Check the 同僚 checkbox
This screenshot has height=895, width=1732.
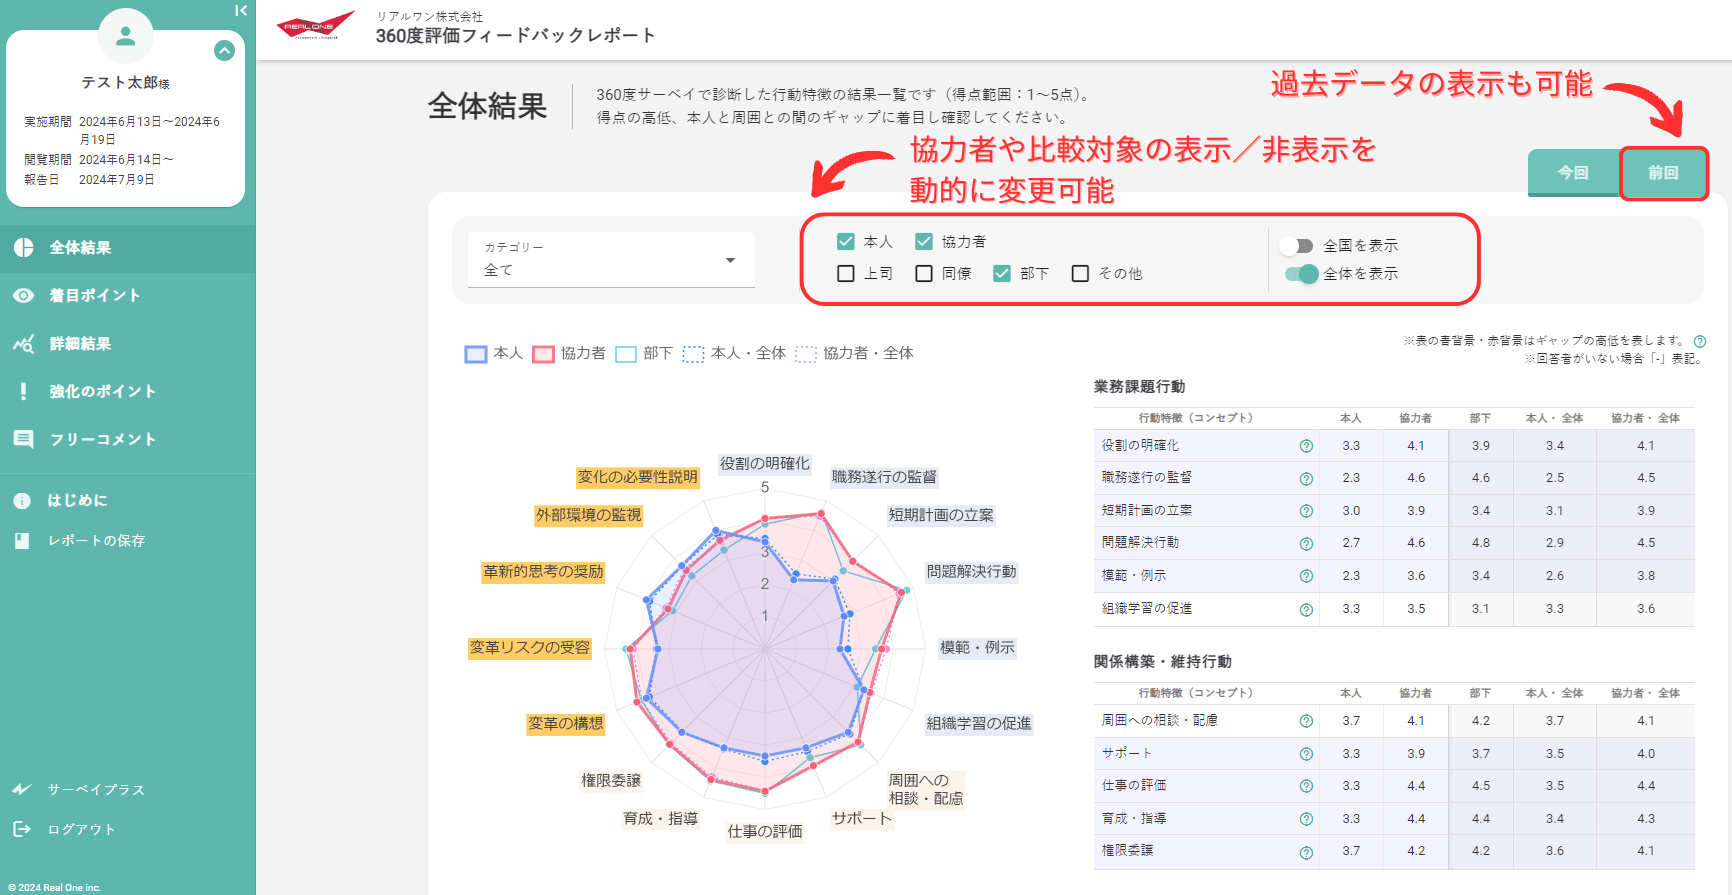[x=924, y=274]
